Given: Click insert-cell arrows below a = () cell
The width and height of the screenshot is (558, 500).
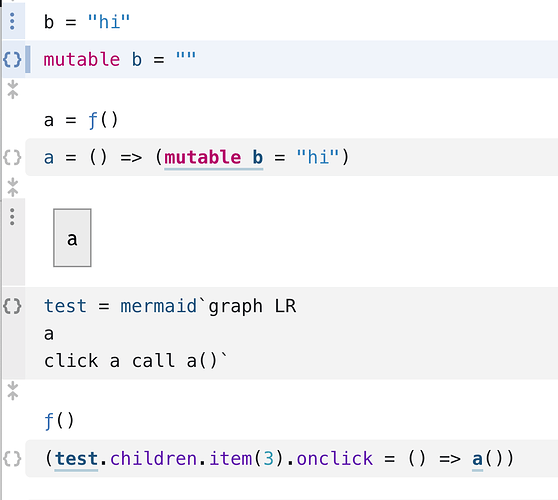Looking at the screenshot, I should pyautogui.click(x=13, y=187).
